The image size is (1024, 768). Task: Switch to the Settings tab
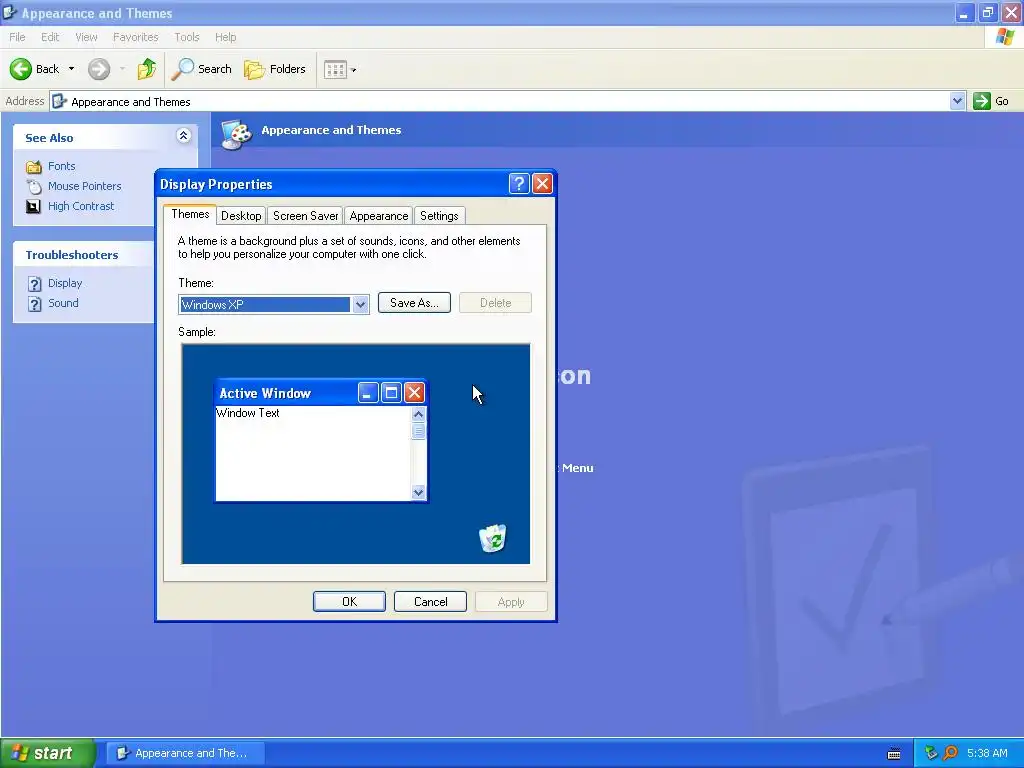click(x=439, y=216)
